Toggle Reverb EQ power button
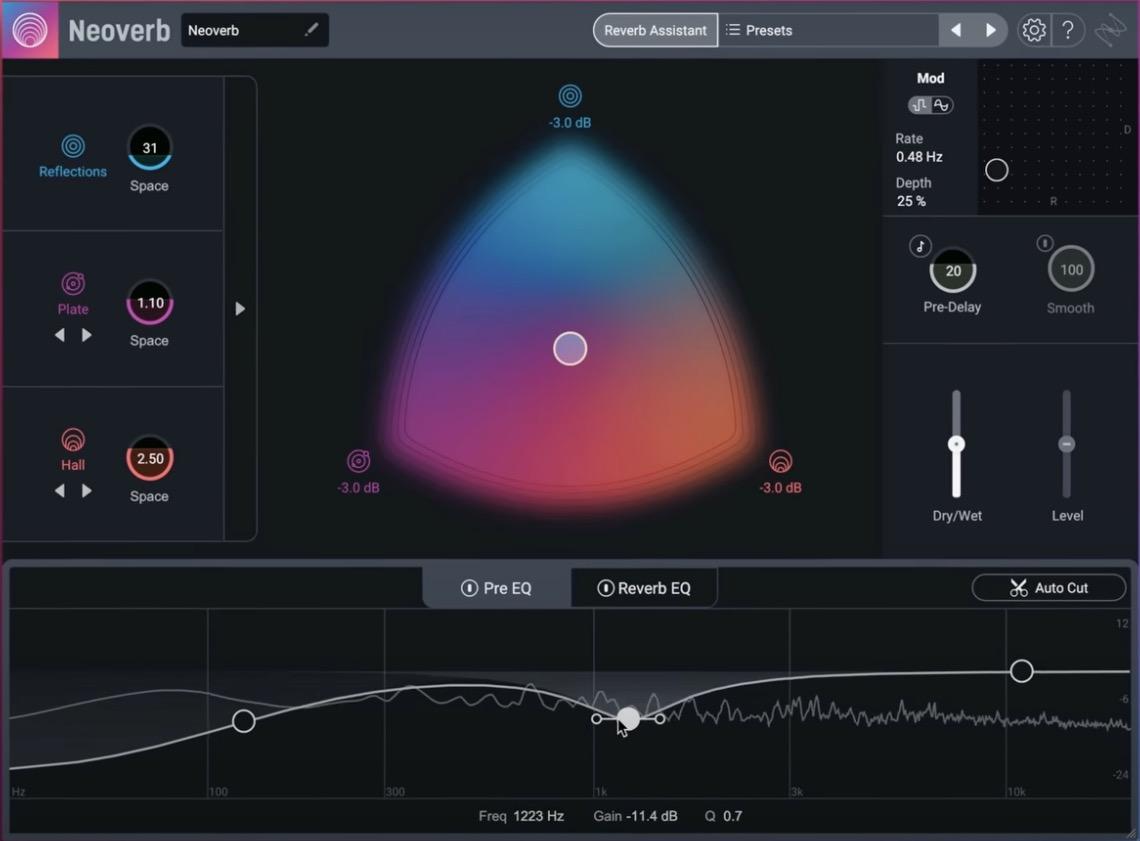Screen dimensions: 1140x841 (605, 588)
